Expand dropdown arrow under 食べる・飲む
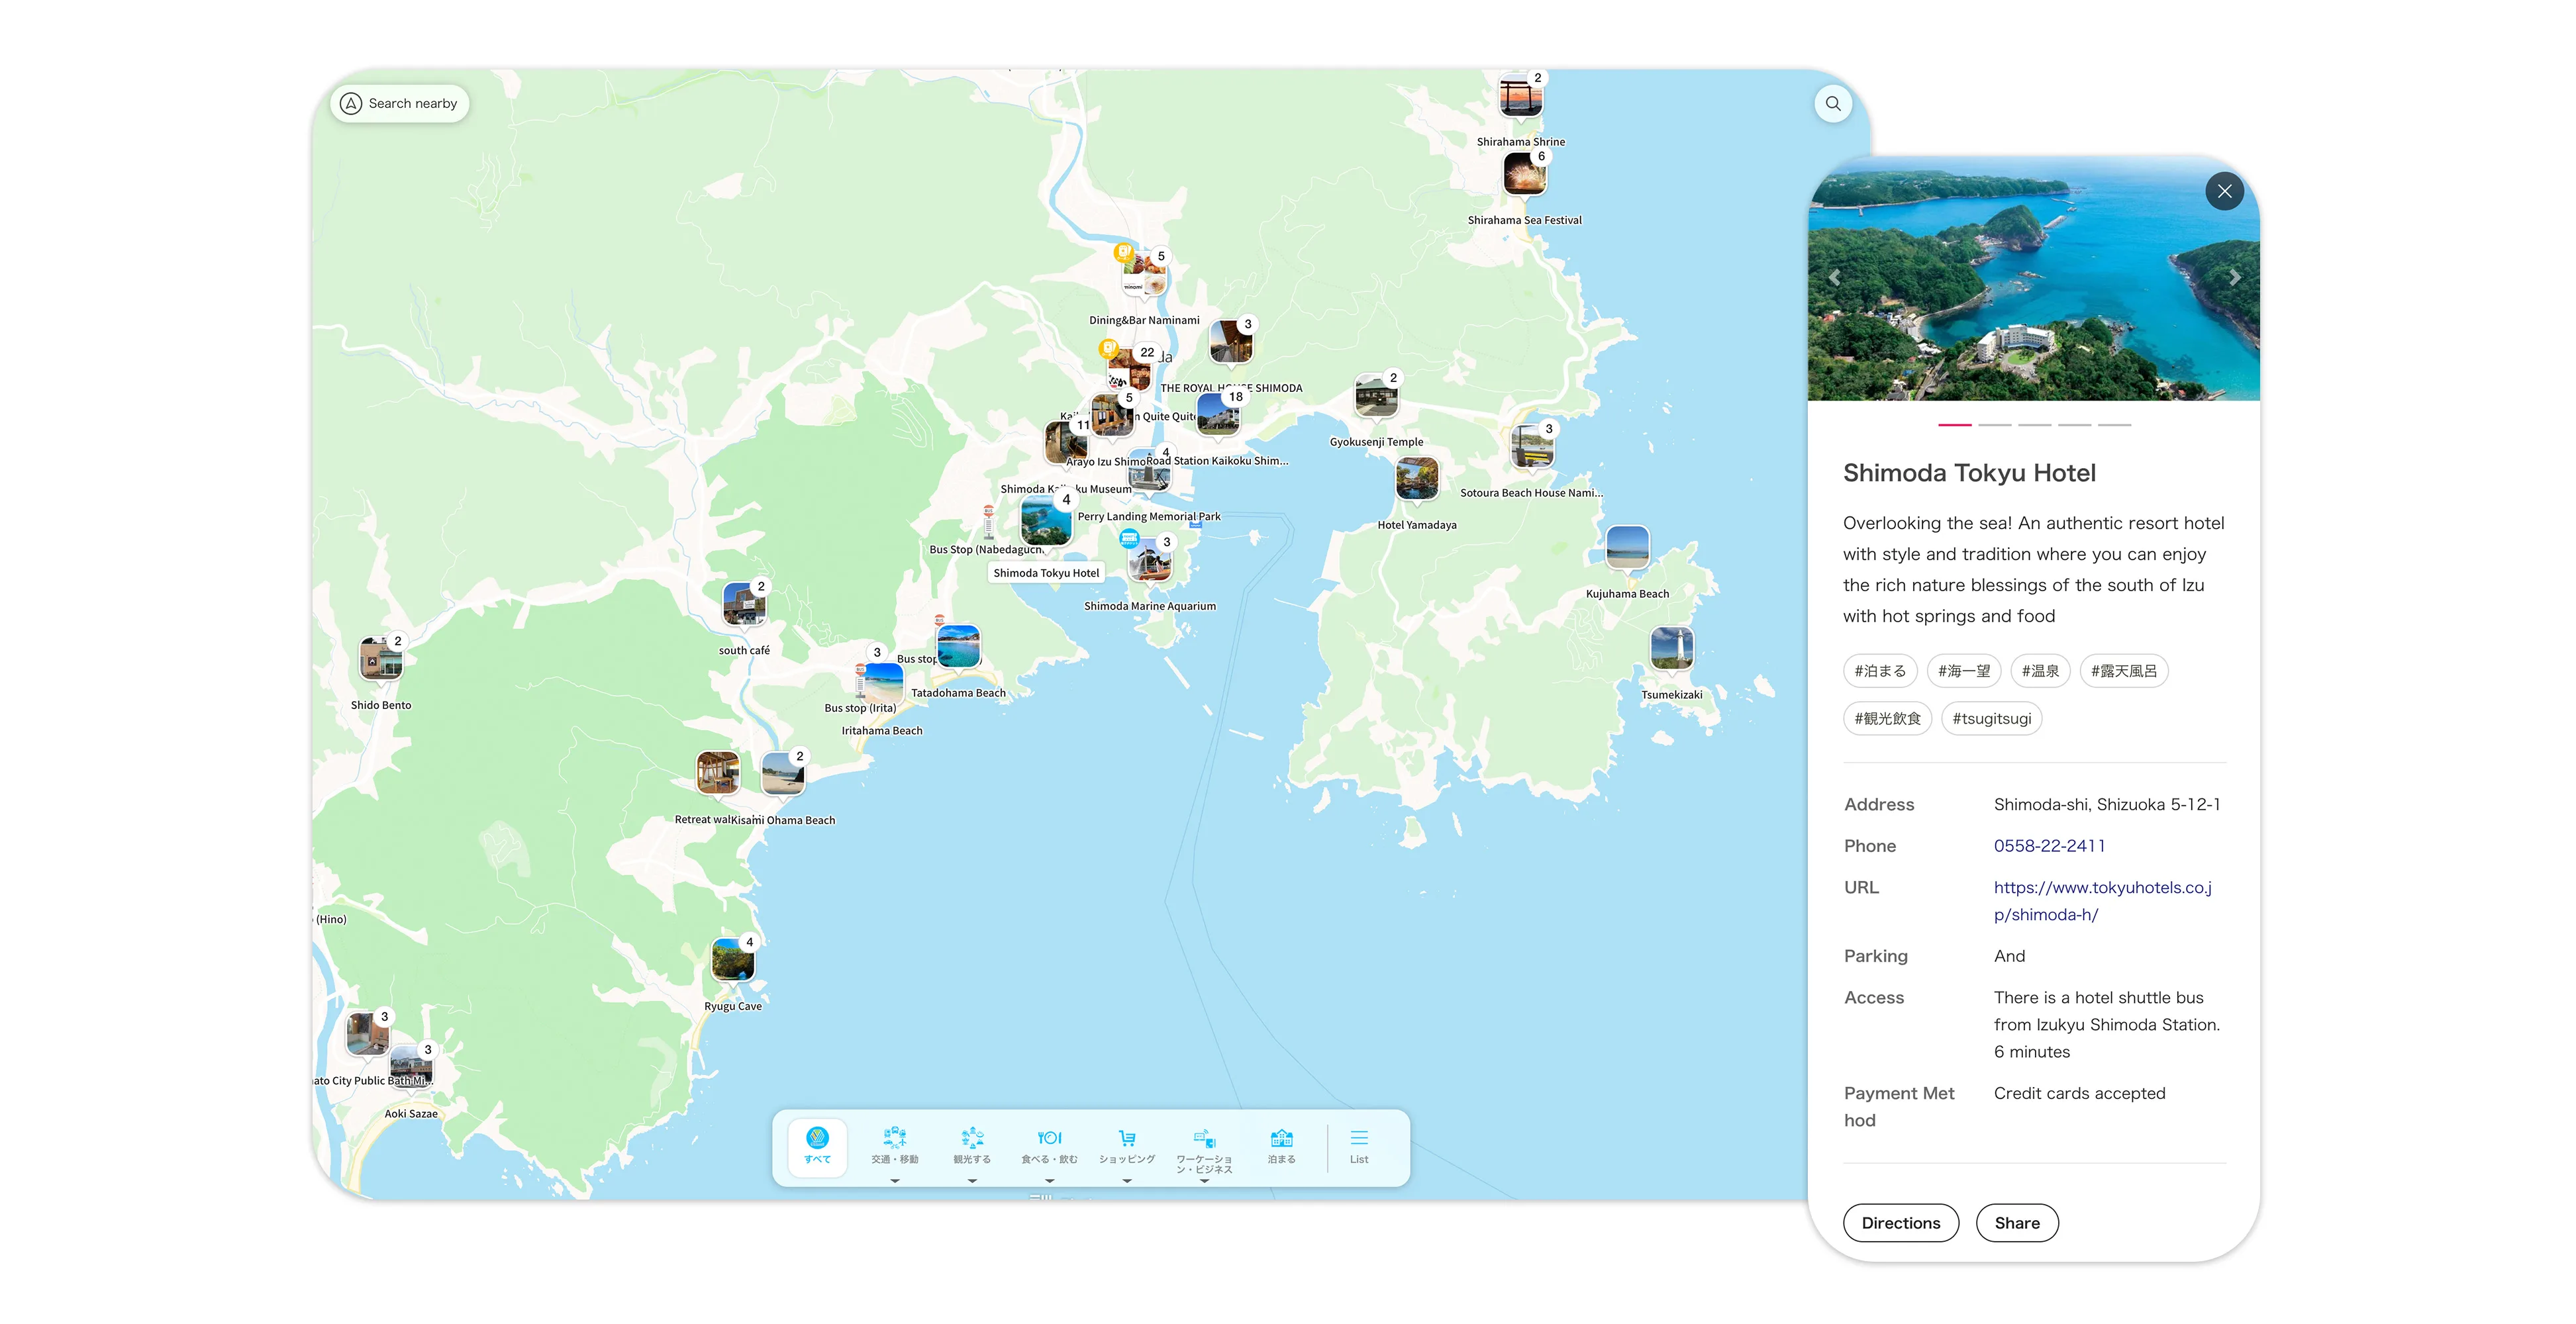 tap(1049, 1181)
